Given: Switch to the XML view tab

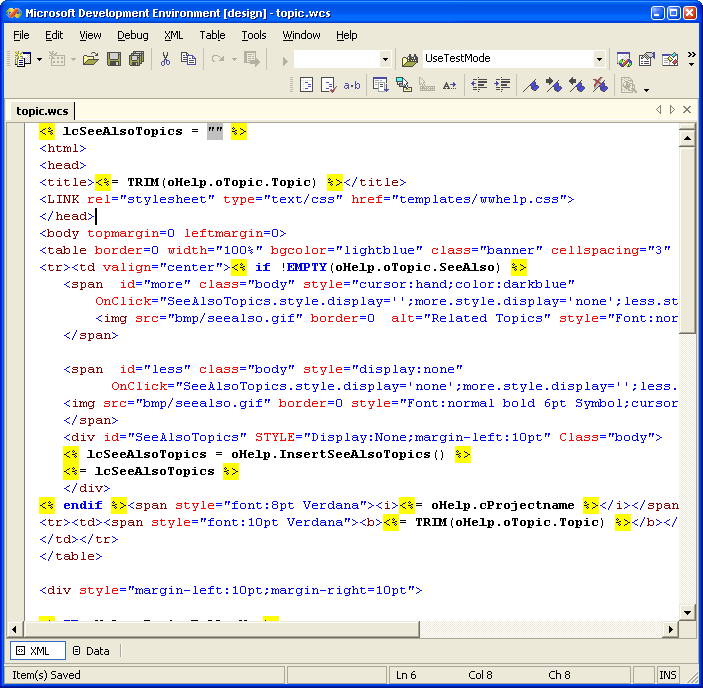Looking at the screenshot, I should (x=38, y=650).
